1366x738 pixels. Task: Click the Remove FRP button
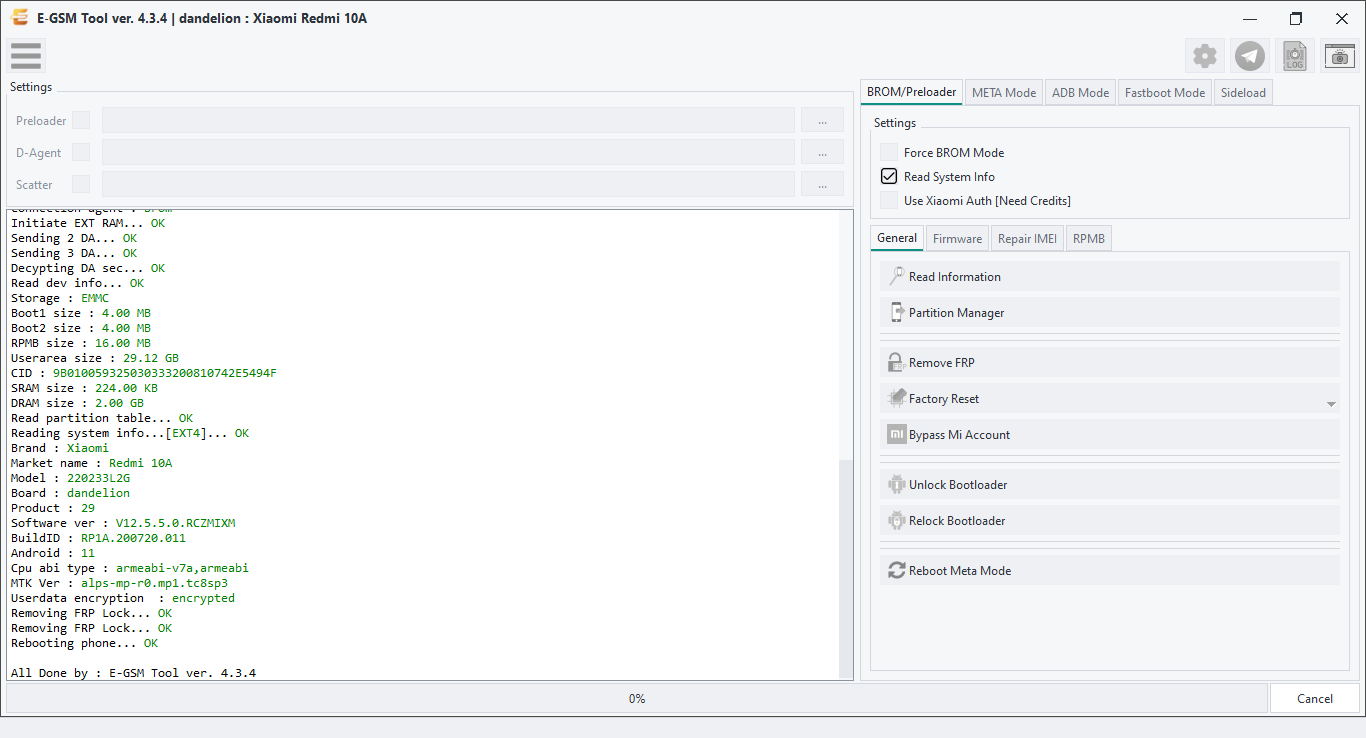(x=1110, y=363)
